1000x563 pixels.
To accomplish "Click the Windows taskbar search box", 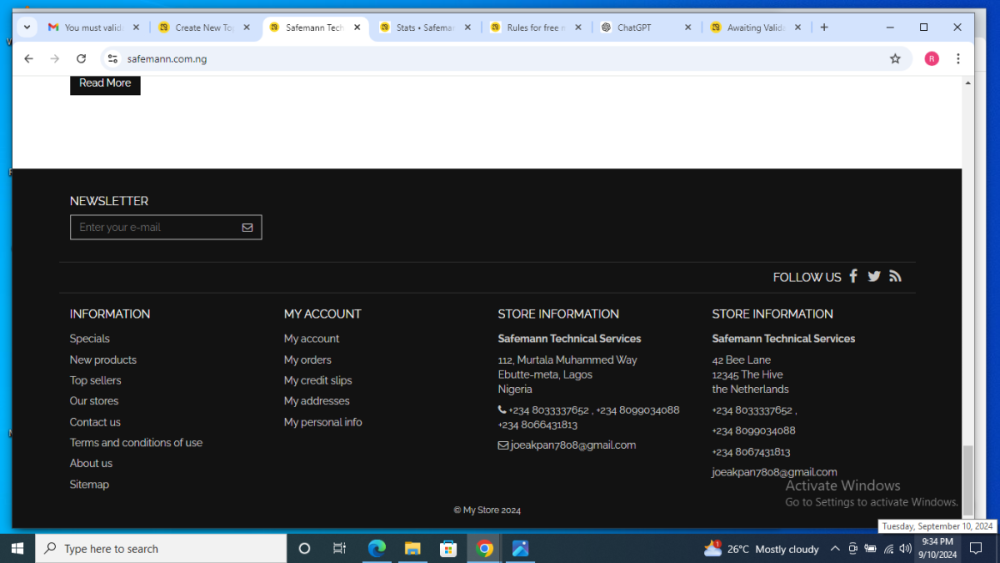I will (x=161, y=548).
